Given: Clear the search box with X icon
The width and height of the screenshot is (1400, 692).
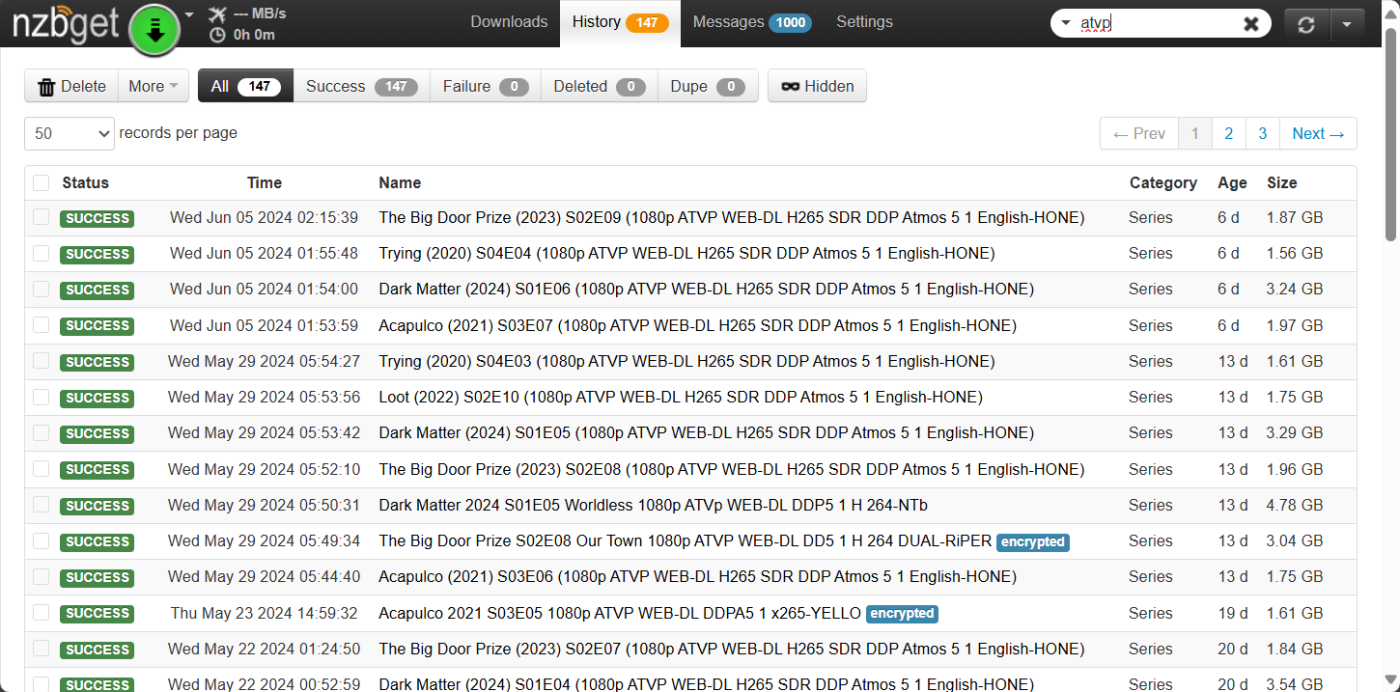Looking at the screenshot, I should pyautogui.click(x=1251, y=24).
